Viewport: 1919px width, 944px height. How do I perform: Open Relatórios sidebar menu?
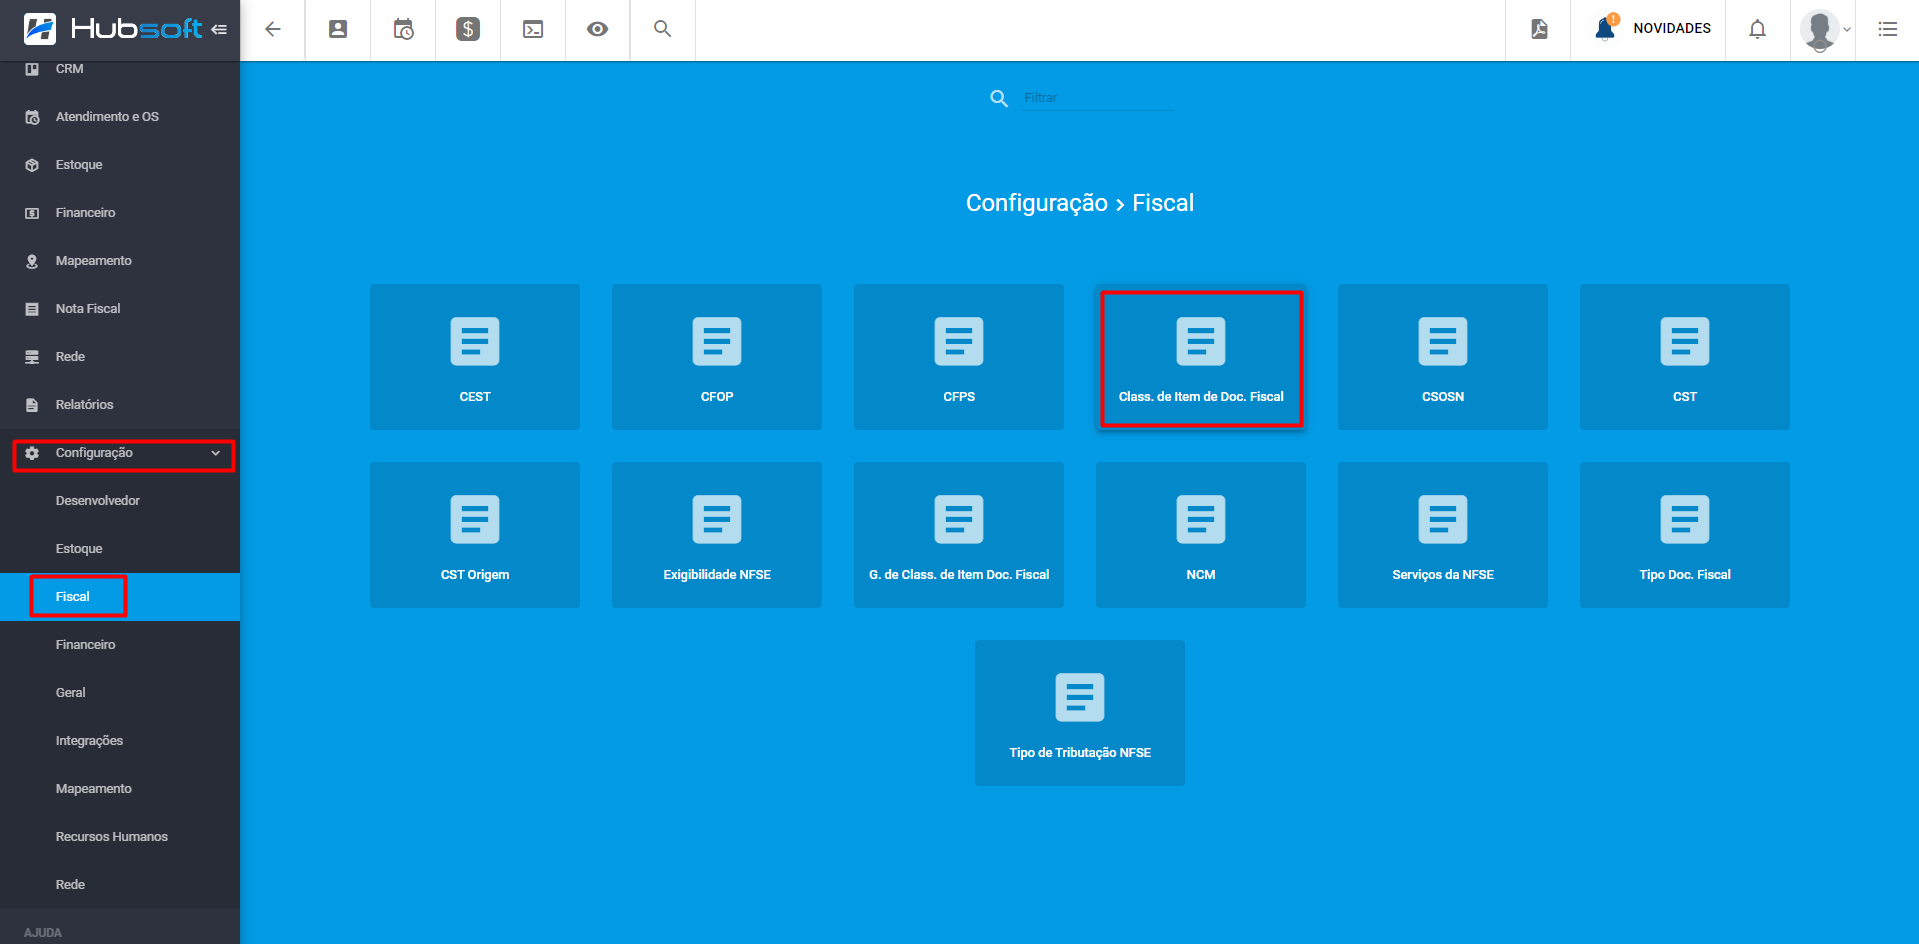tap(120, 405)
